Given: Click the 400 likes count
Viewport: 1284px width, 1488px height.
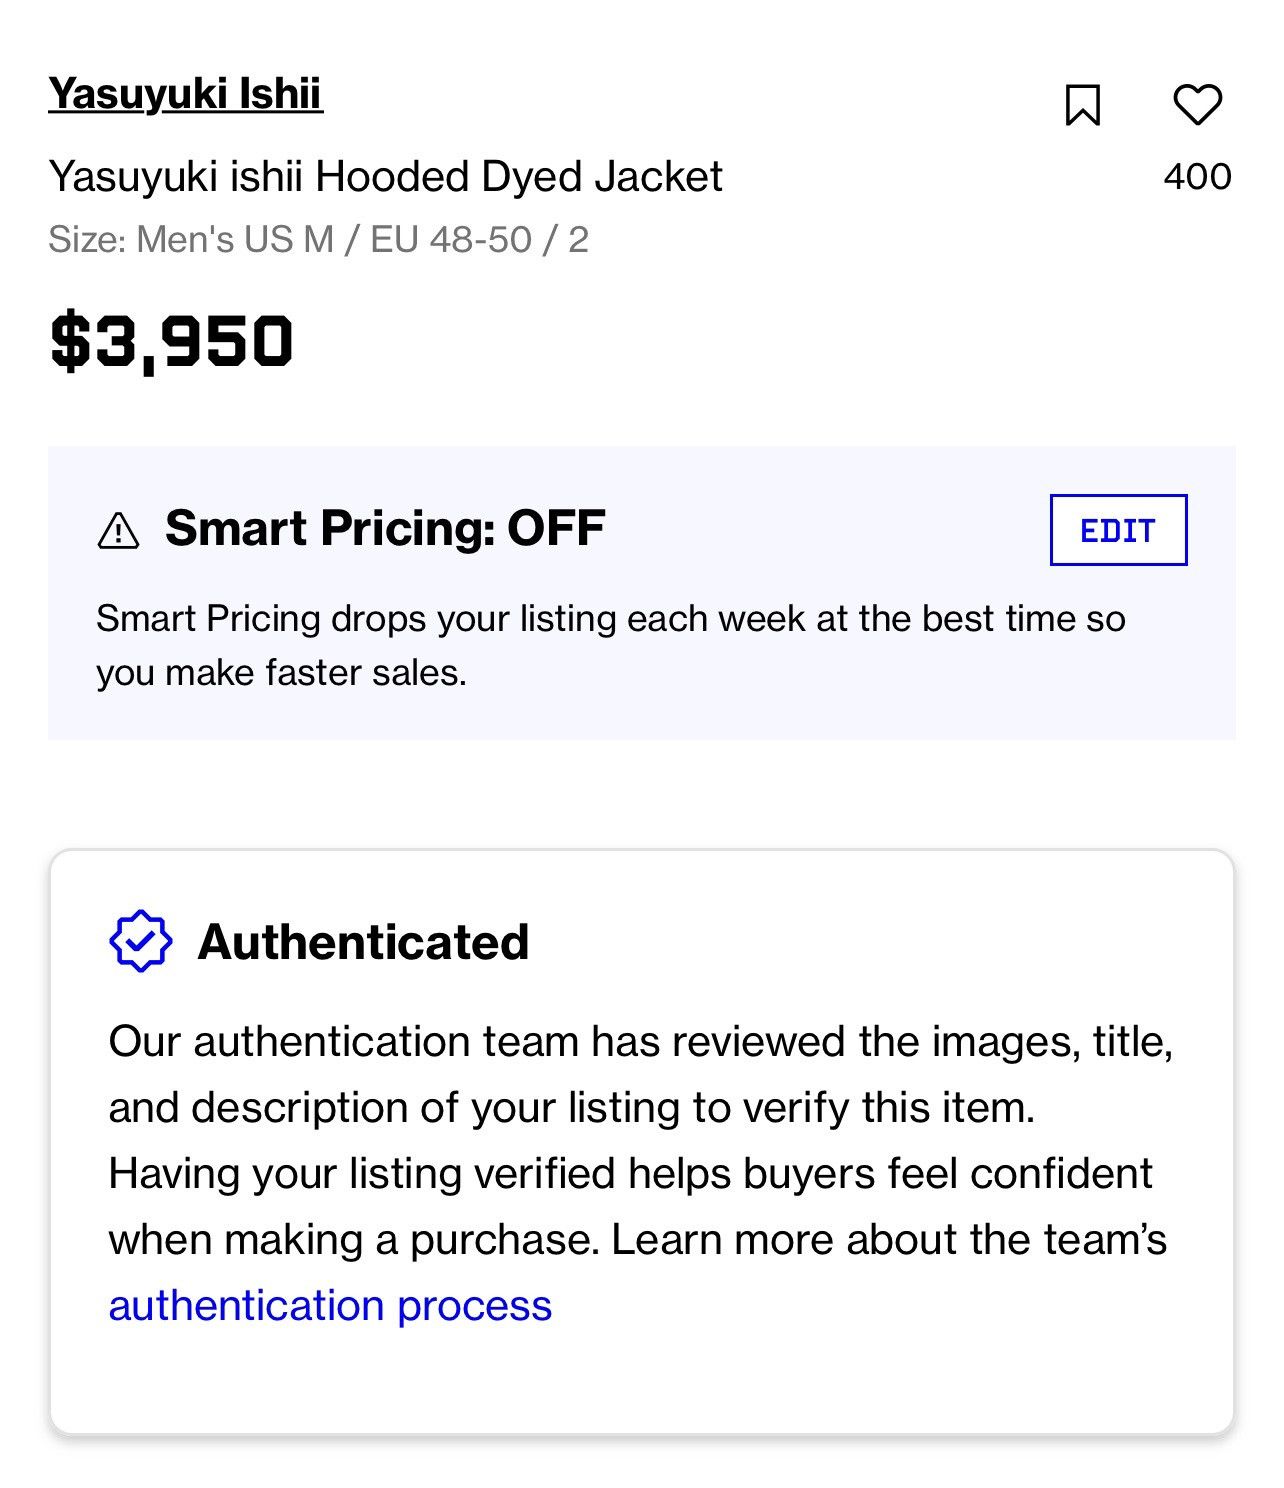Looking at the screenshot, I should (1197, 176).
